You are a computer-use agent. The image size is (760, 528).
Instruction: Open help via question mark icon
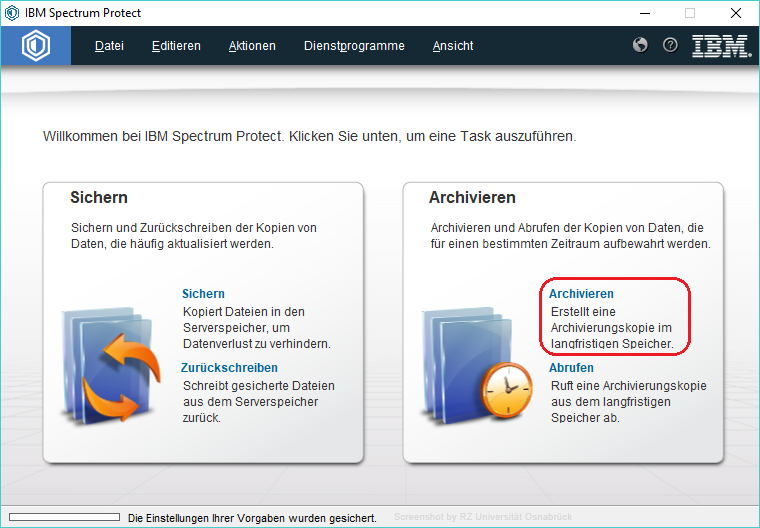pos(671,45)
